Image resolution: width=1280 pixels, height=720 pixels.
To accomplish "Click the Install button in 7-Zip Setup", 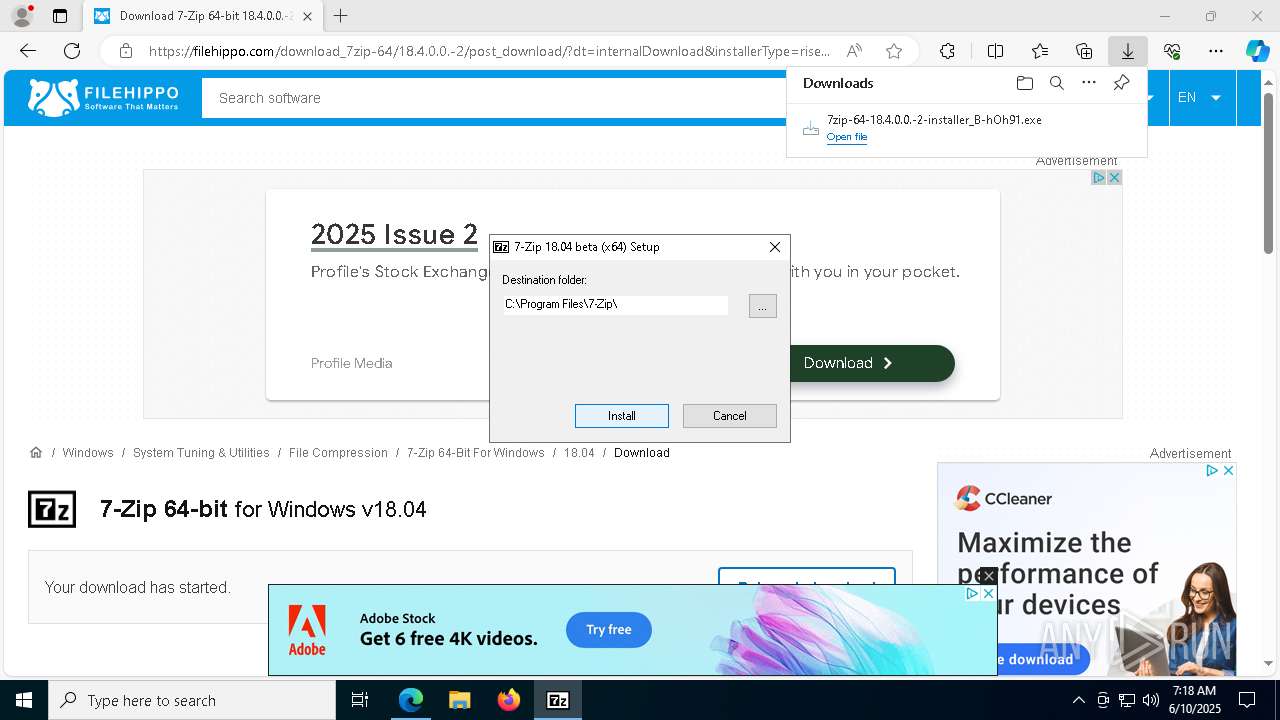I will click(x=621, y=416).
